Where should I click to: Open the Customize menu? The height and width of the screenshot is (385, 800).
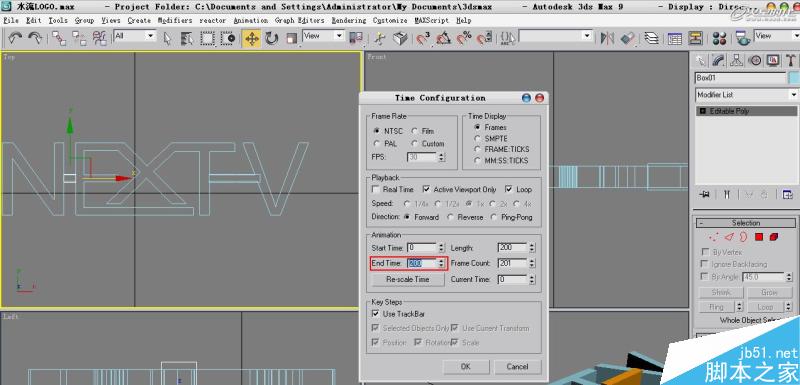(390, 20)
